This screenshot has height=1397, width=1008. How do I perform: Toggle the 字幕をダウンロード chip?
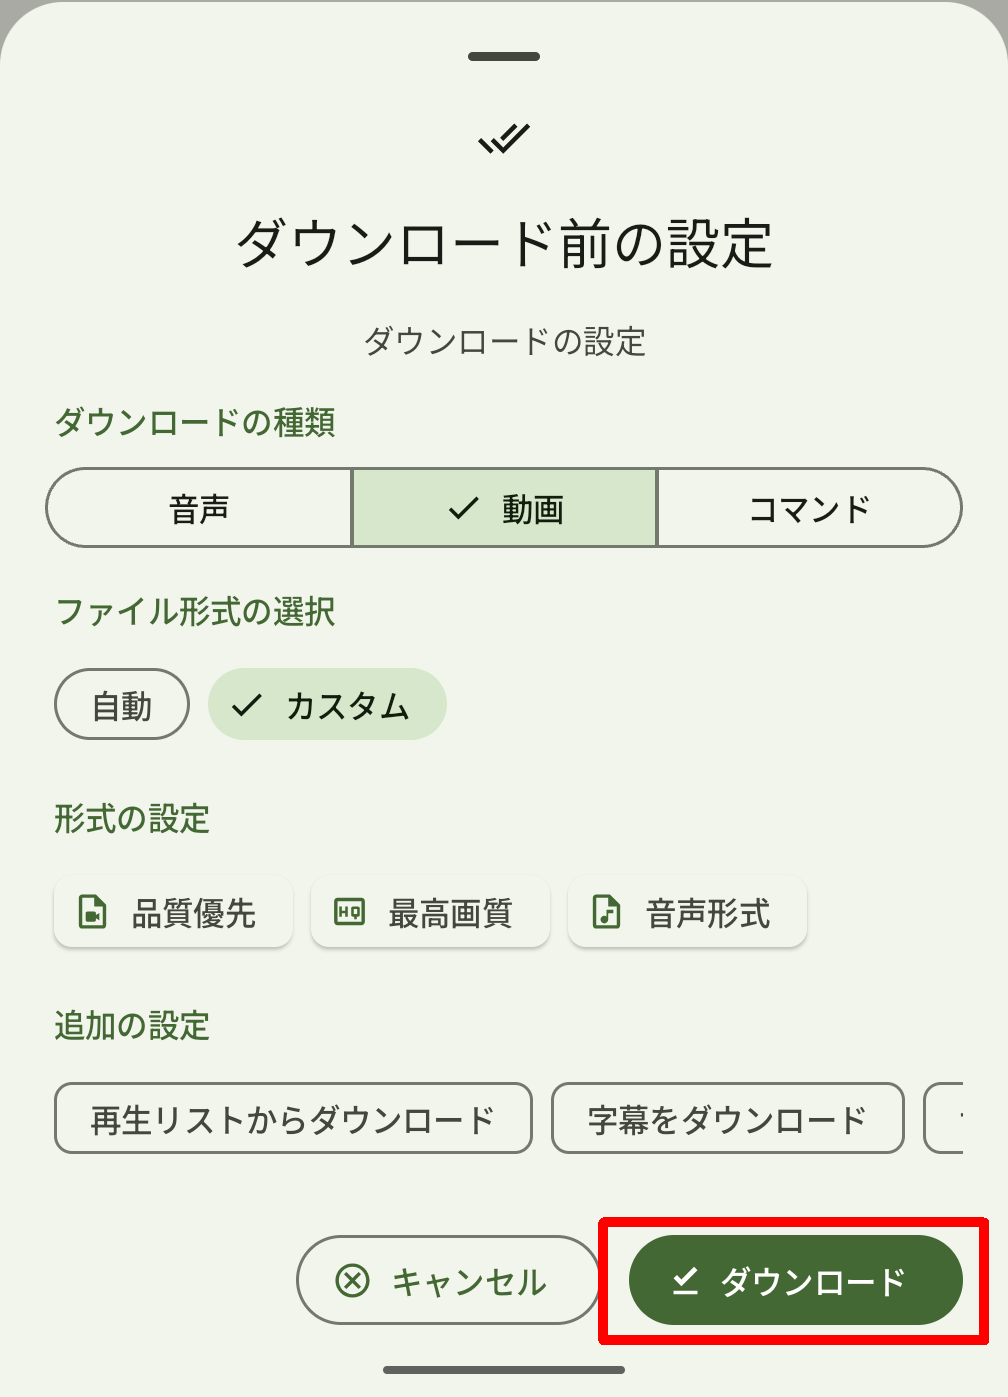click(727, 1119)
